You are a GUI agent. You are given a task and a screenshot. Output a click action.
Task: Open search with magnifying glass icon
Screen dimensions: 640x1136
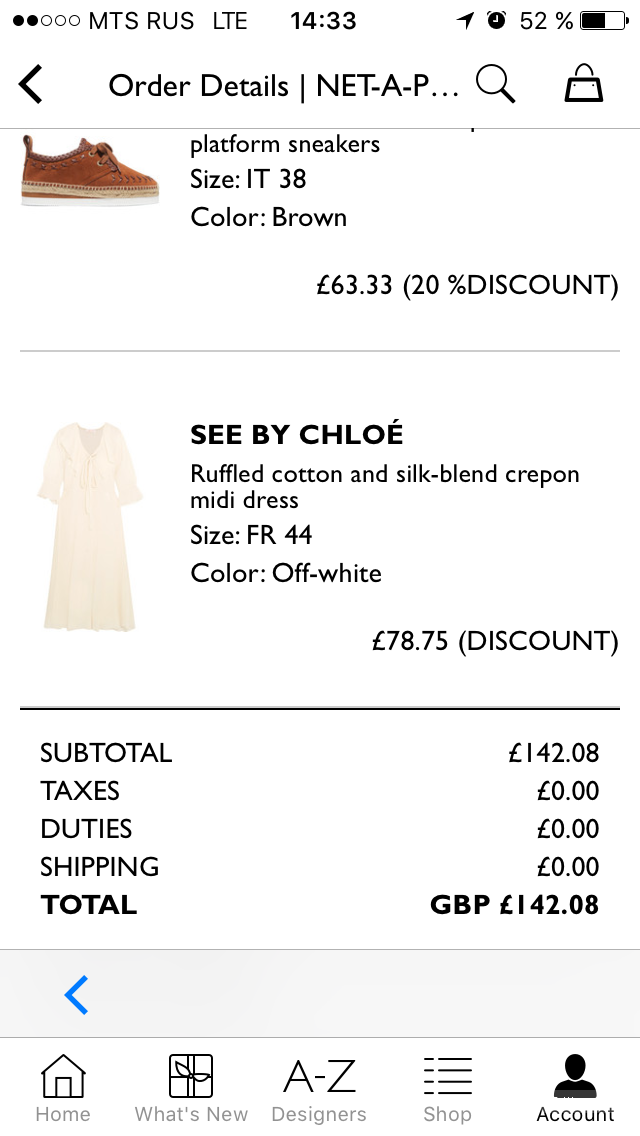pos(495,84)
